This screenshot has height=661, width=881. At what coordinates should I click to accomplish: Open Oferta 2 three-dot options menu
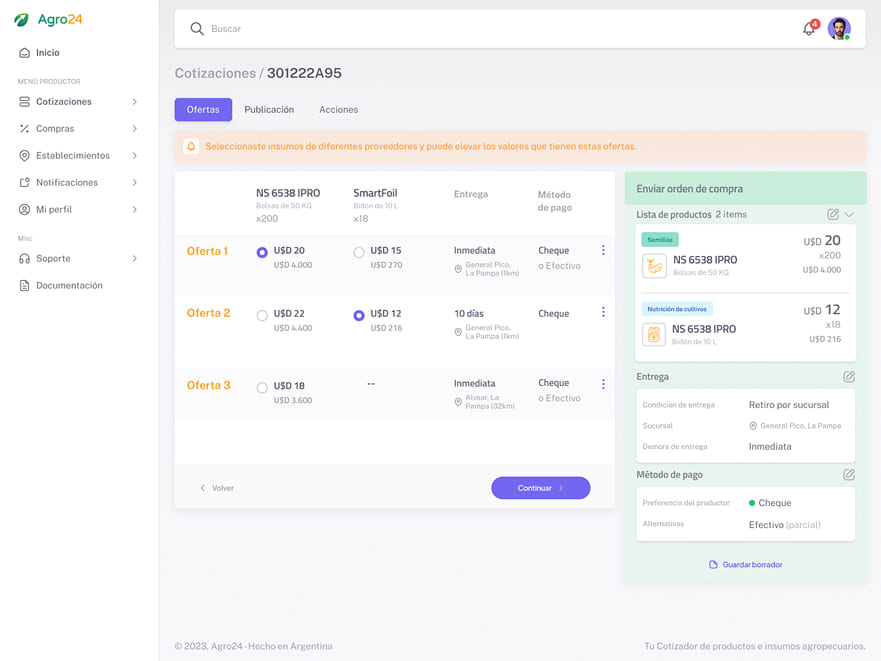pos(603,312)
